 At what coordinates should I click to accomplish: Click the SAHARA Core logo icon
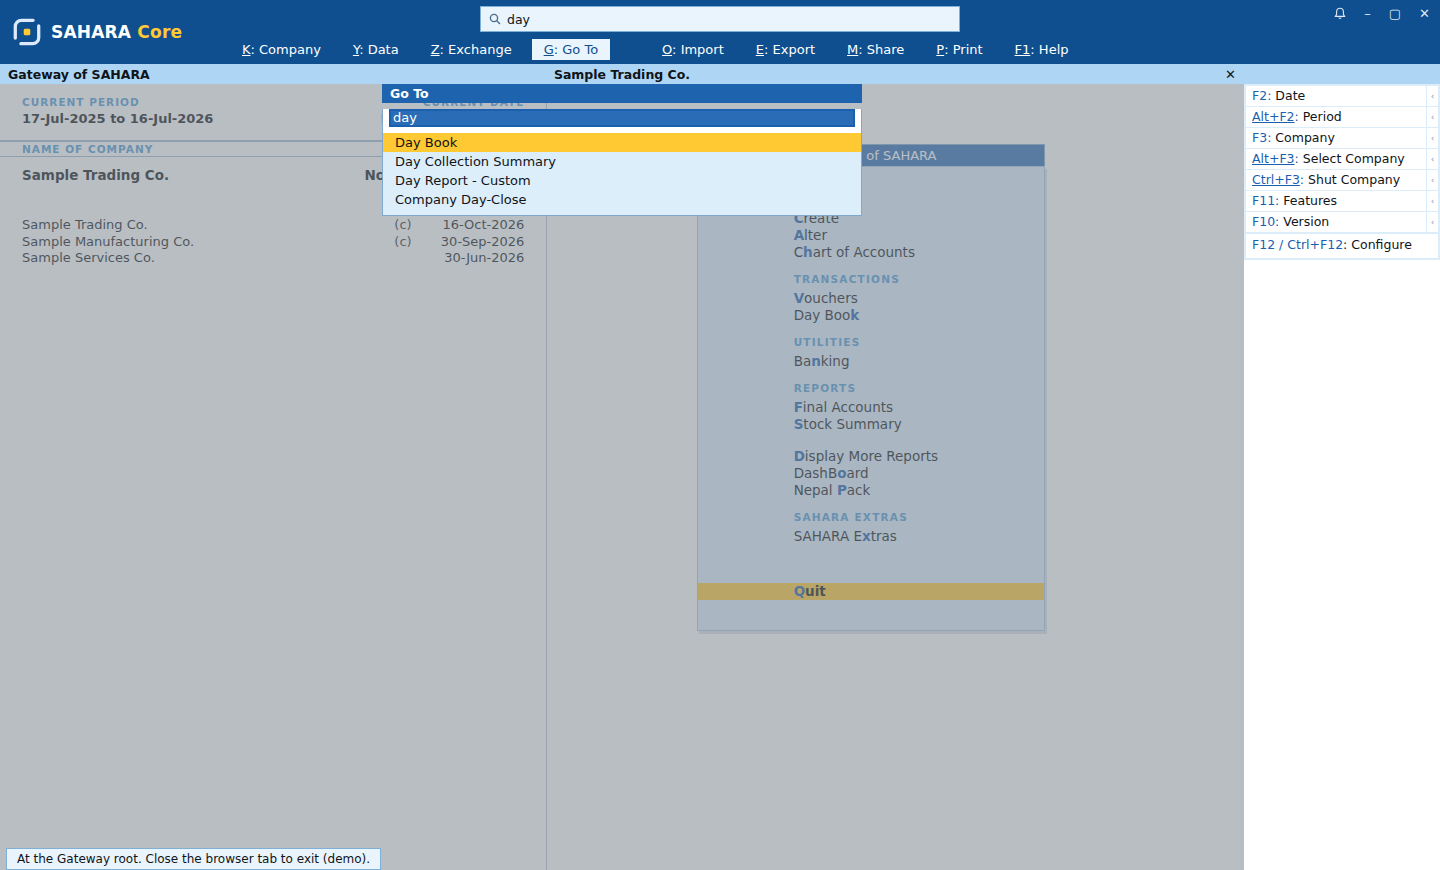click(27, 32)
